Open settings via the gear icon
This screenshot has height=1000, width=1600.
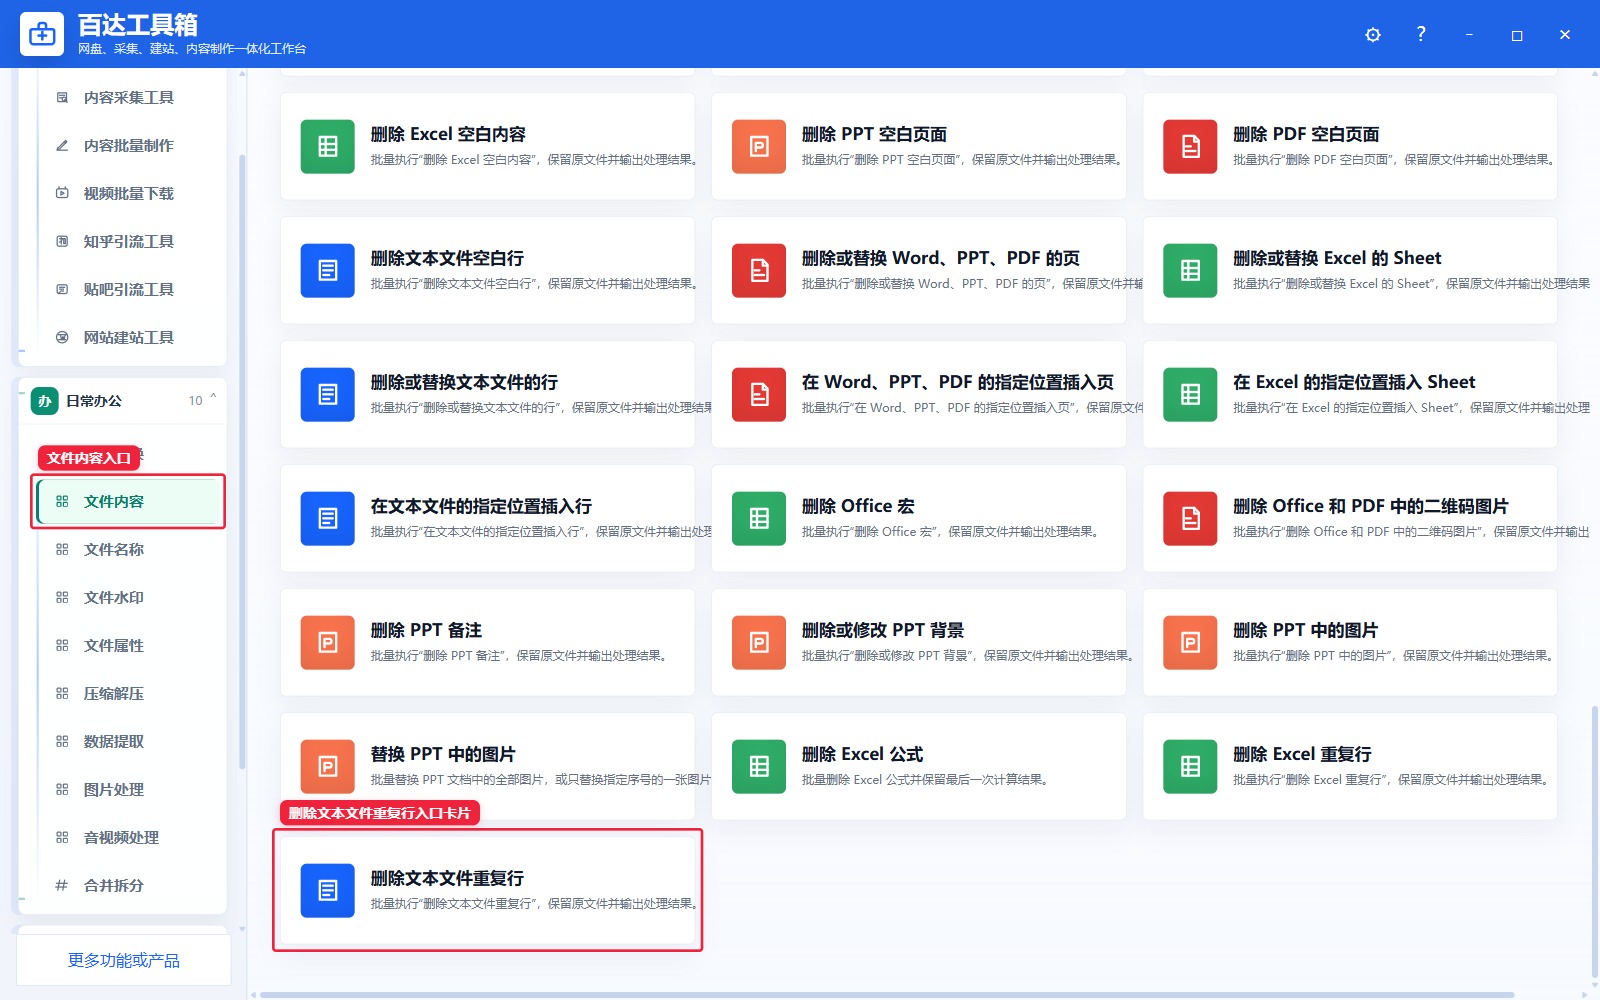1373,35
